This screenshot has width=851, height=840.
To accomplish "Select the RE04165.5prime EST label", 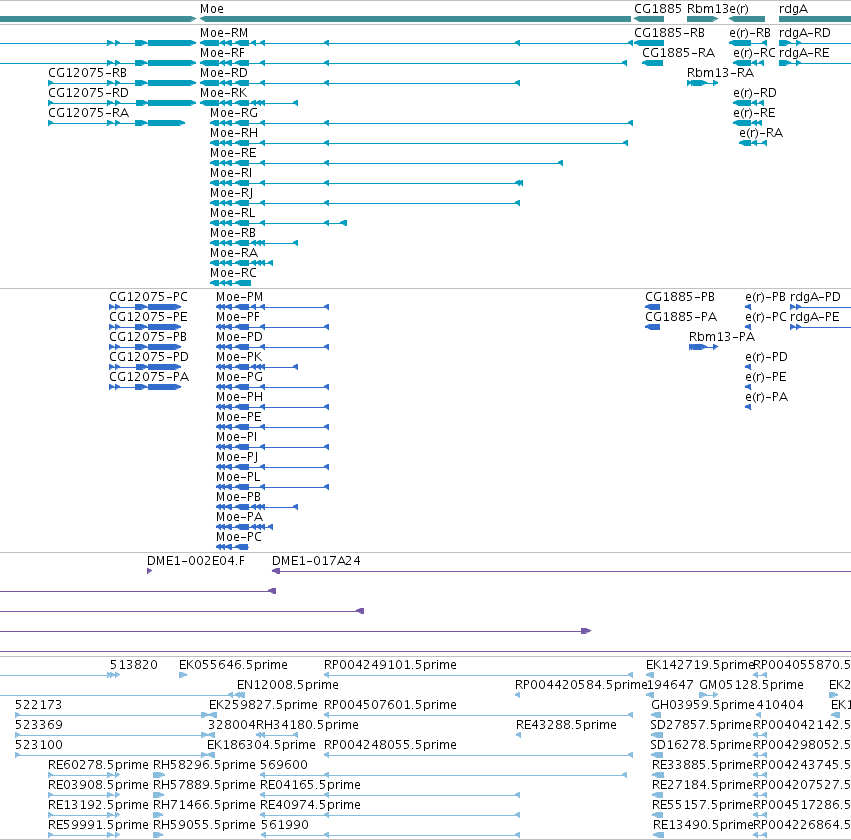I will point(310,785).
